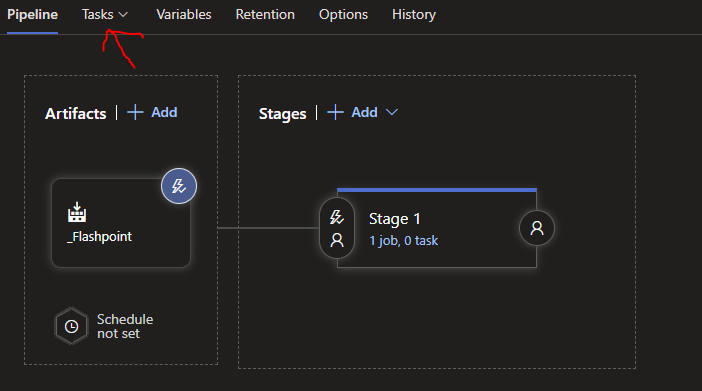Open Stage 1 post-deployment conditions person icon
The height and width of the screenshot is (391, 702).
click(537, 228)
